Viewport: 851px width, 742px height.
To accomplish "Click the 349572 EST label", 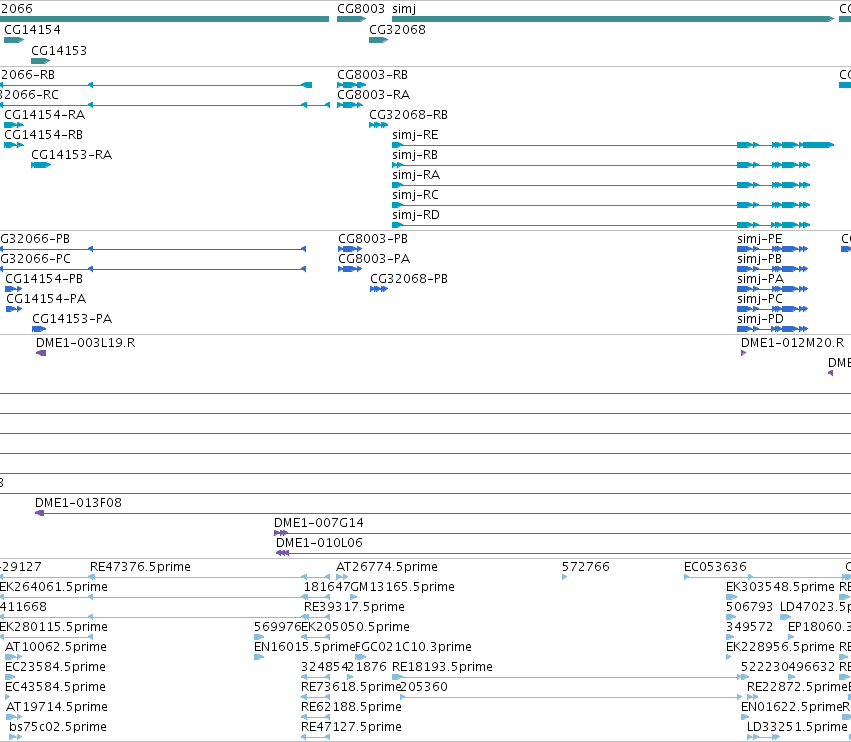I will point(750,627).
